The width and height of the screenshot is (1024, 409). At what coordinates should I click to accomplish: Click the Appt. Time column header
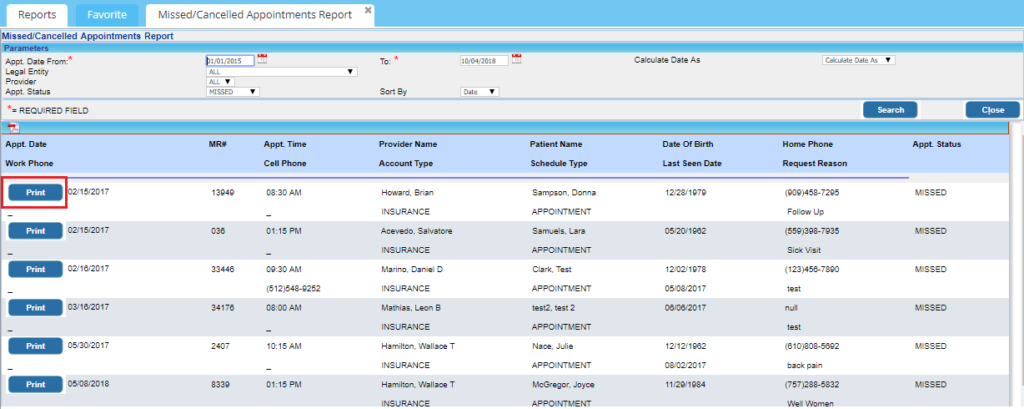[x=285, y=144]
